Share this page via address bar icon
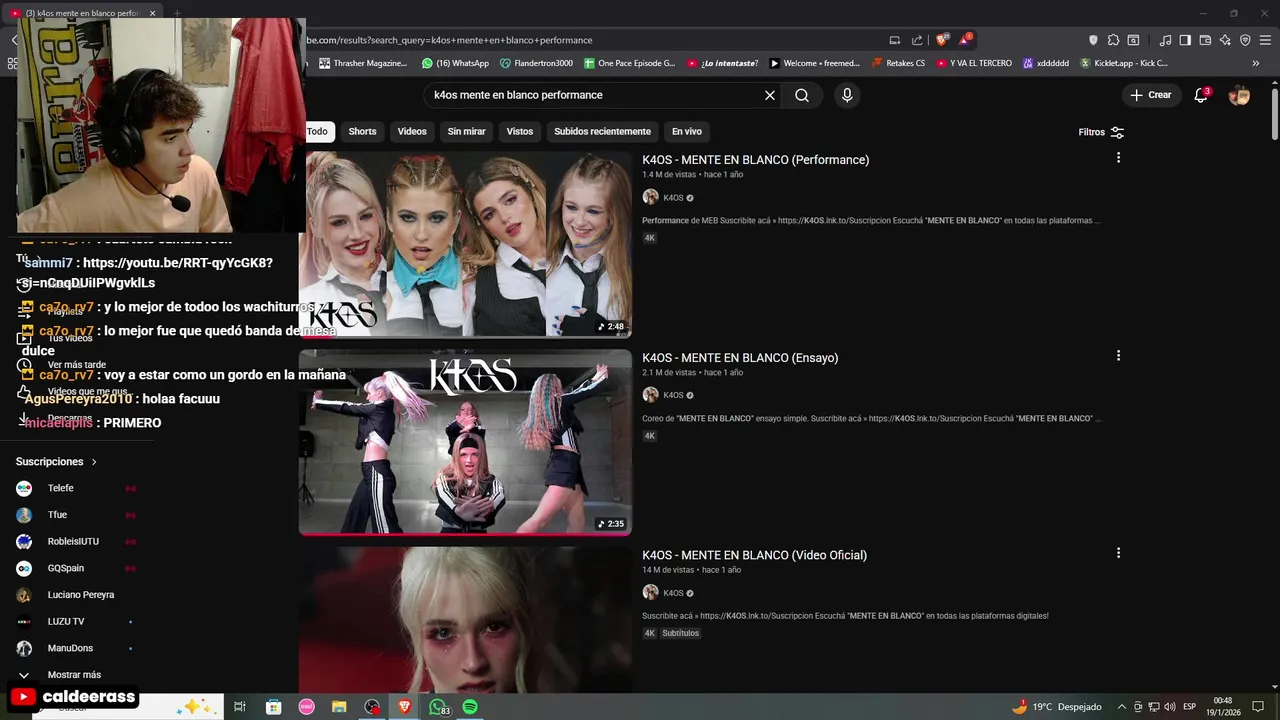 click(917, 40)
